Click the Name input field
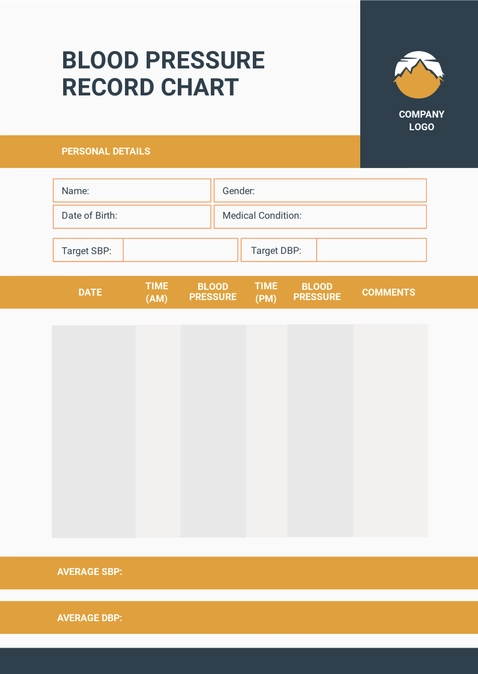478x674 pixels. pyautogui.click(x=132, y=190)
